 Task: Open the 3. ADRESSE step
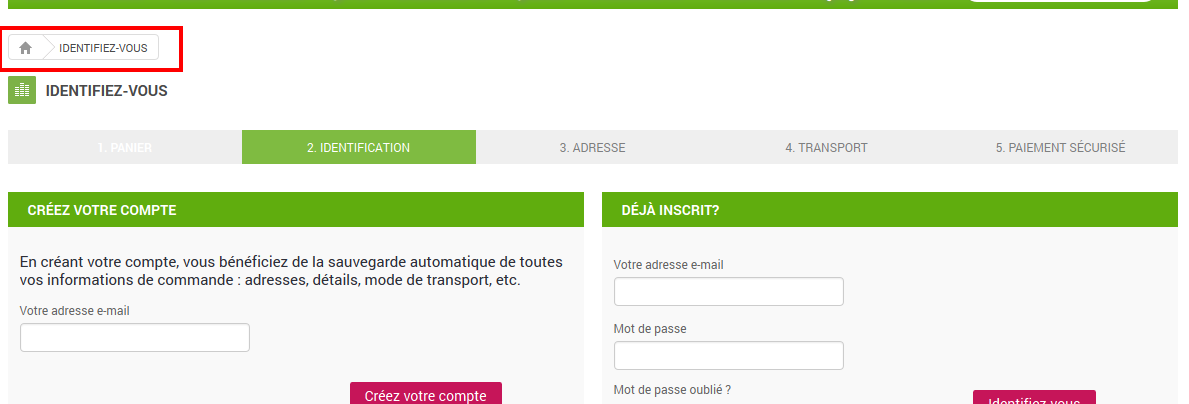[x=592, y=148]
